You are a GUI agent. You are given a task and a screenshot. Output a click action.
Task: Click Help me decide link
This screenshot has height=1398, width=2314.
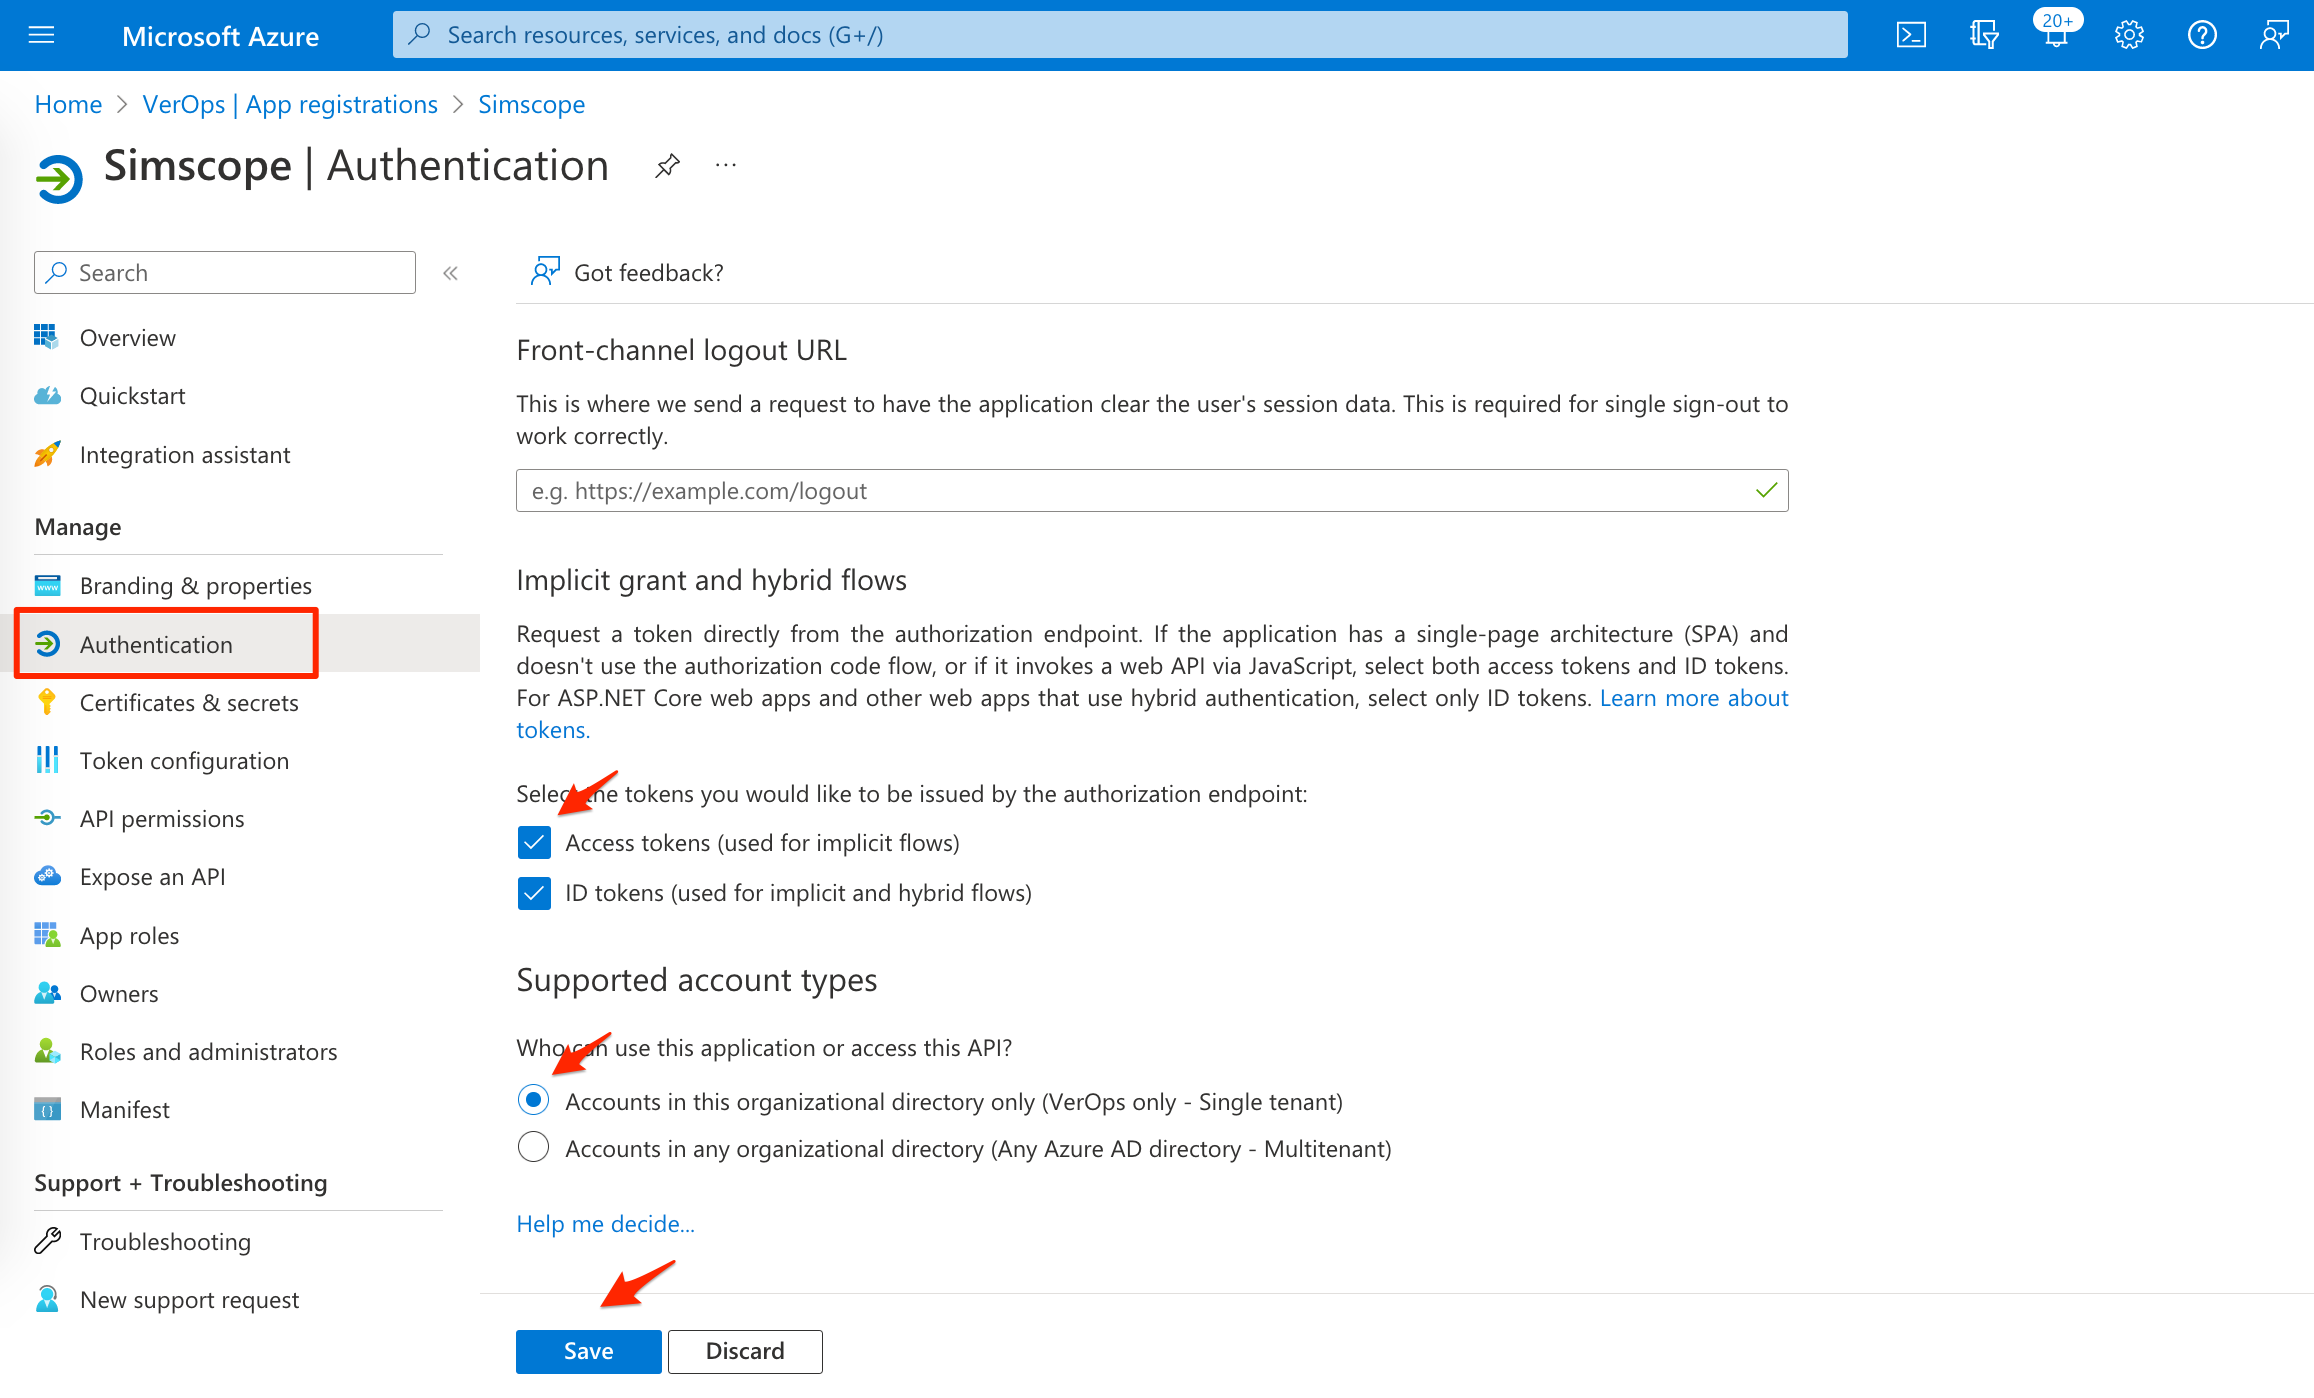(x=605, y=1223)
